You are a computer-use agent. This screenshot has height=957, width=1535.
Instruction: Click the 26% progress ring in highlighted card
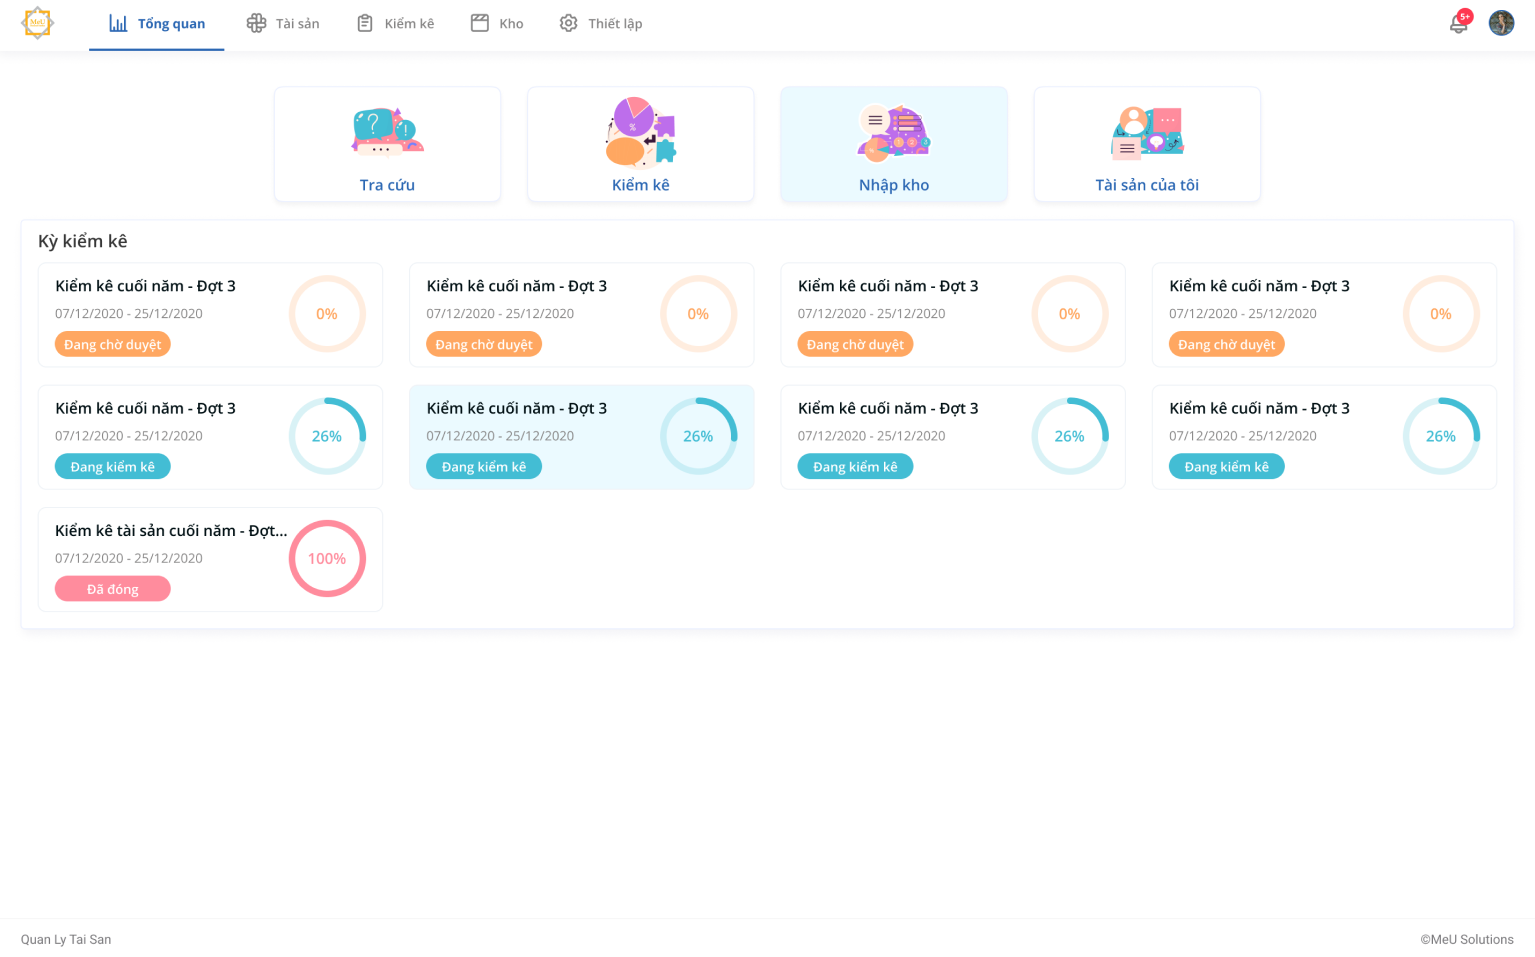click(698, 436)
